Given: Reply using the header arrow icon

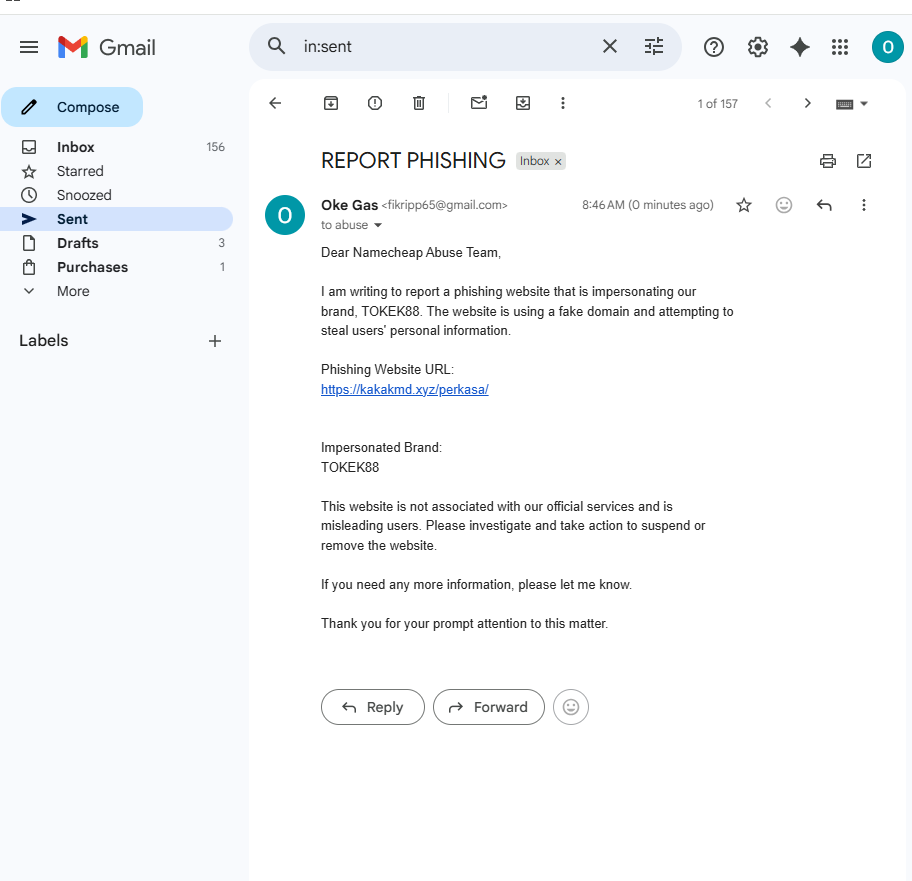Looking at the screenshot, I should click(x=824, y=205).
